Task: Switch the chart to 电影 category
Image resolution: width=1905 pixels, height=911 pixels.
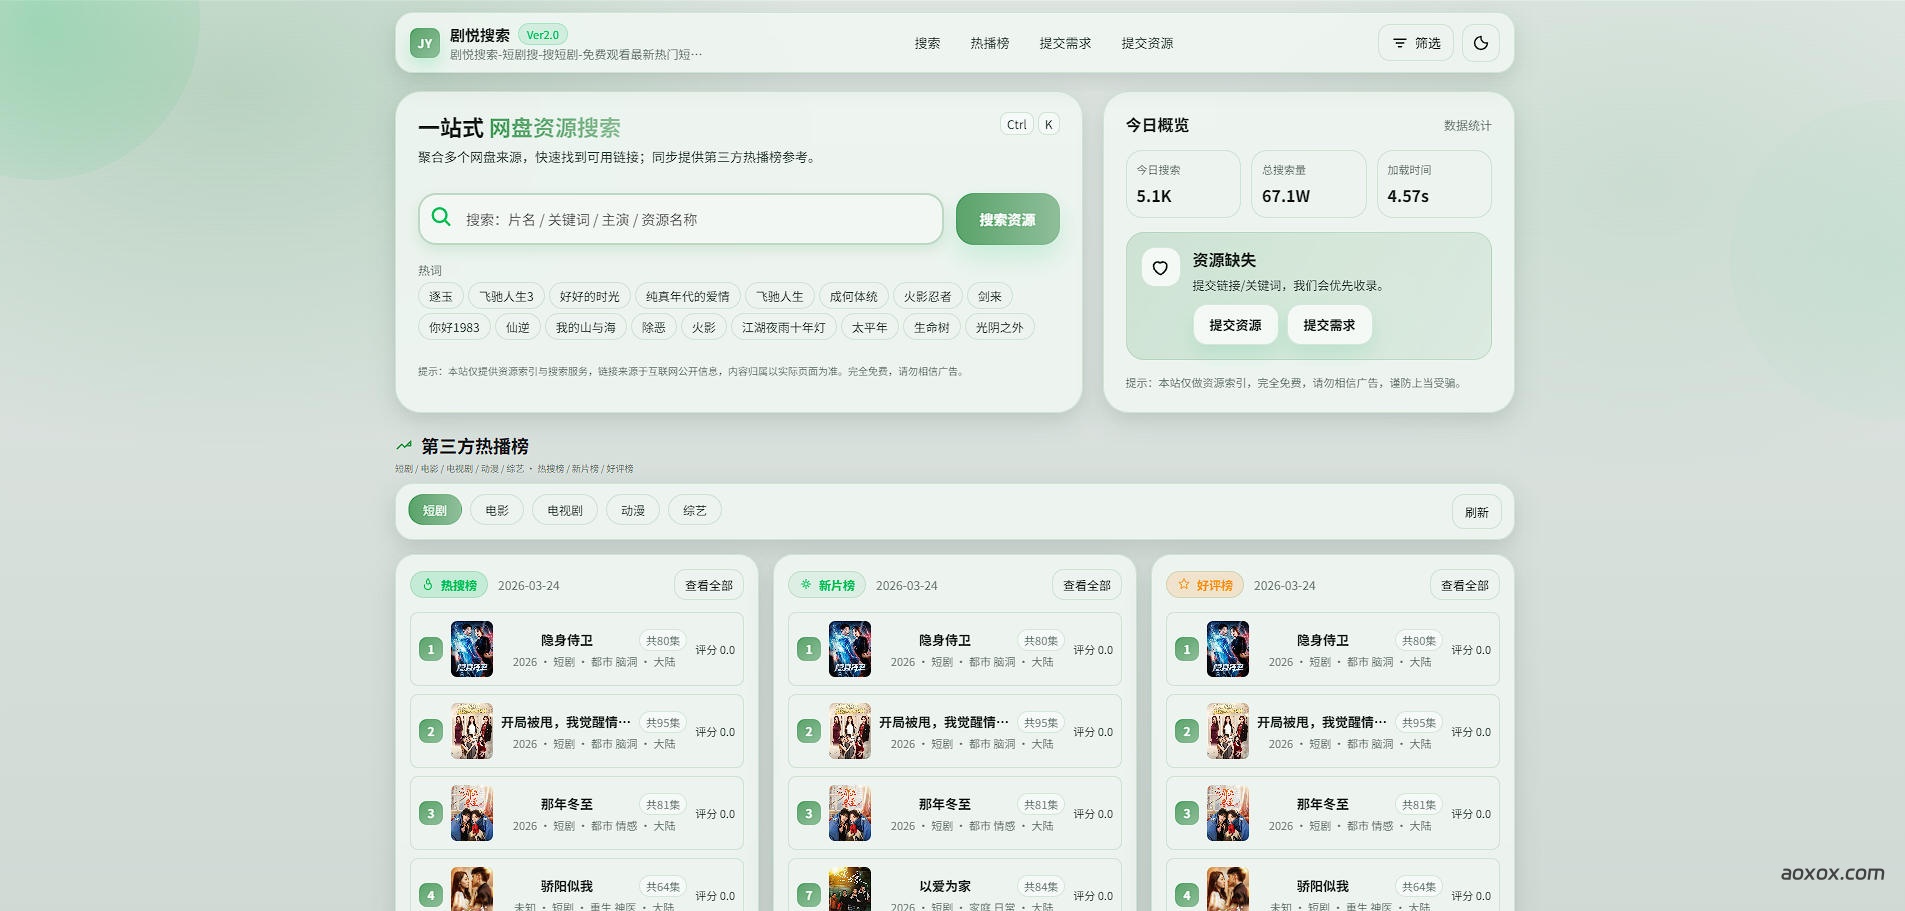Action: 497,510
